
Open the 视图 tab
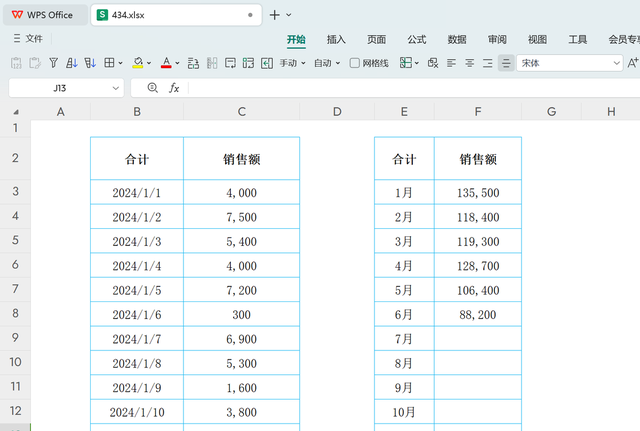[538, 39]
